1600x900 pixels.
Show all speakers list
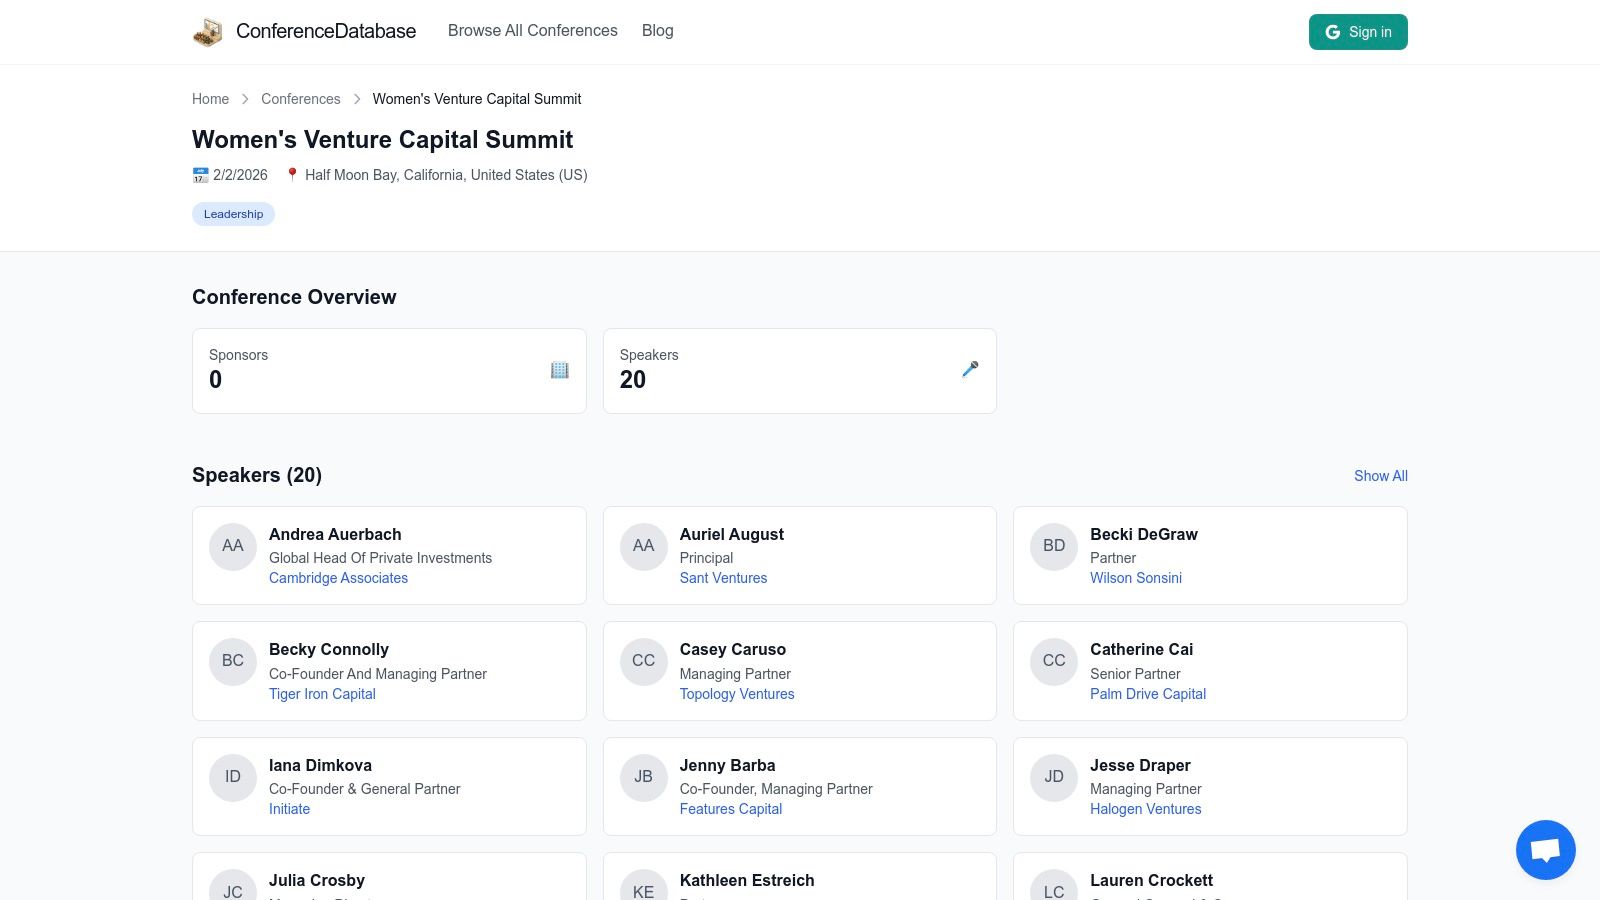click(1380, 476)
